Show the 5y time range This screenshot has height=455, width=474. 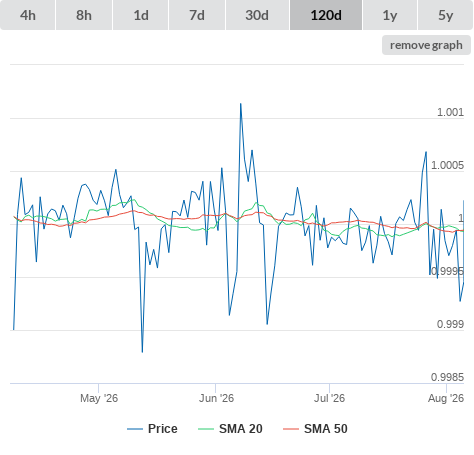(446, 15)
